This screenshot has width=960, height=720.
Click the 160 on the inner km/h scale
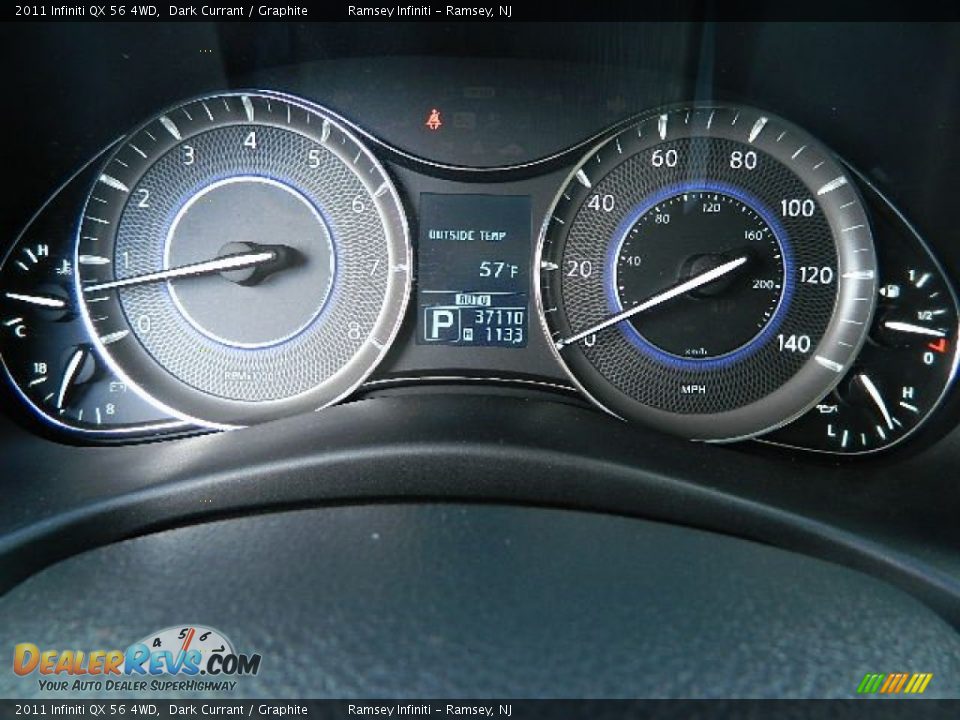click(753, 235)
